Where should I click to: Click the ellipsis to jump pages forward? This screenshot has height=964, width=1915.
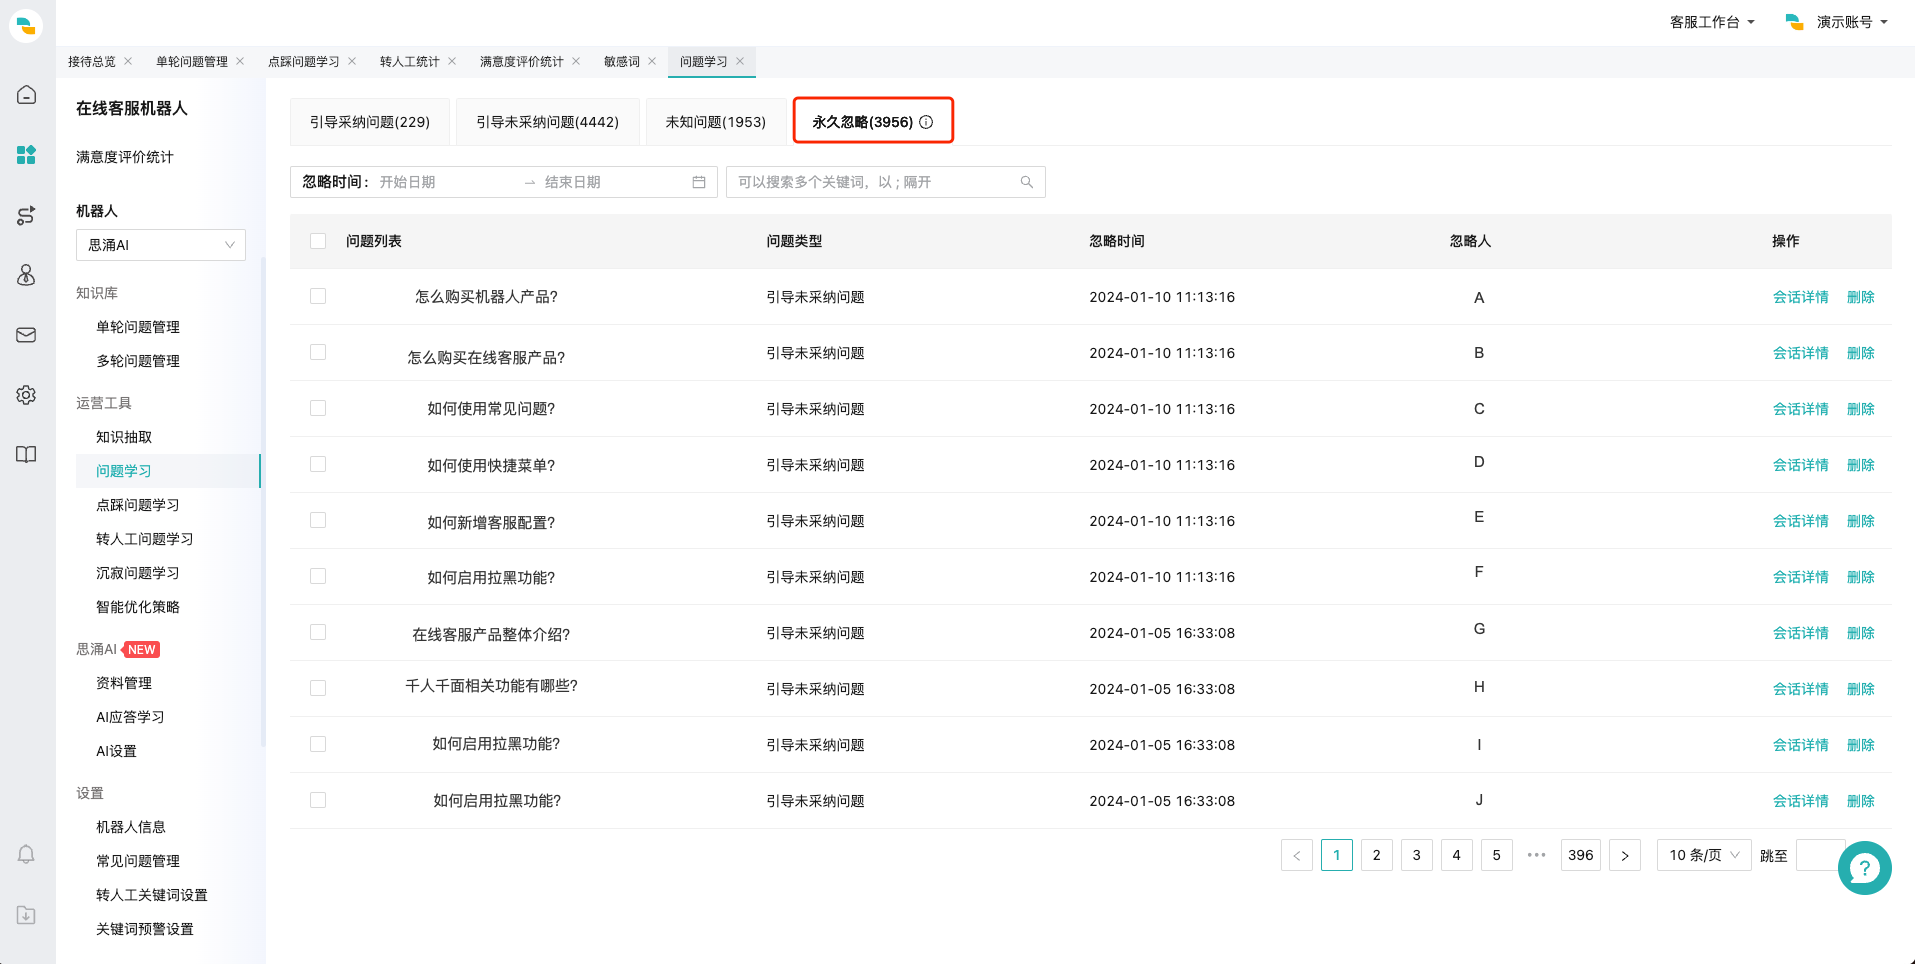[1537, 855]
